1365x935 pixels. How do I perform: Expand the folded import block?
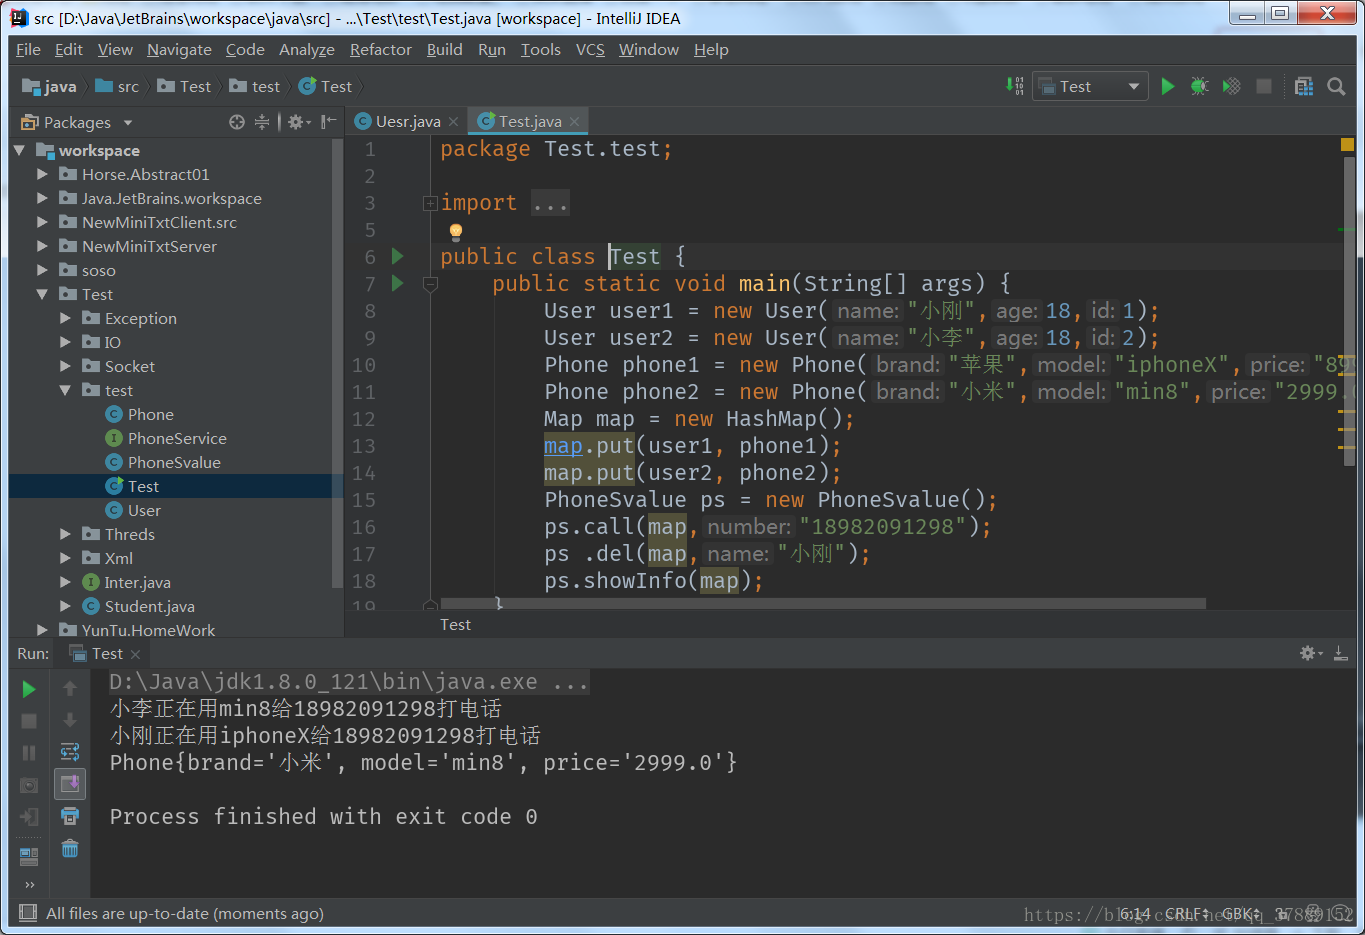[430, 203]
